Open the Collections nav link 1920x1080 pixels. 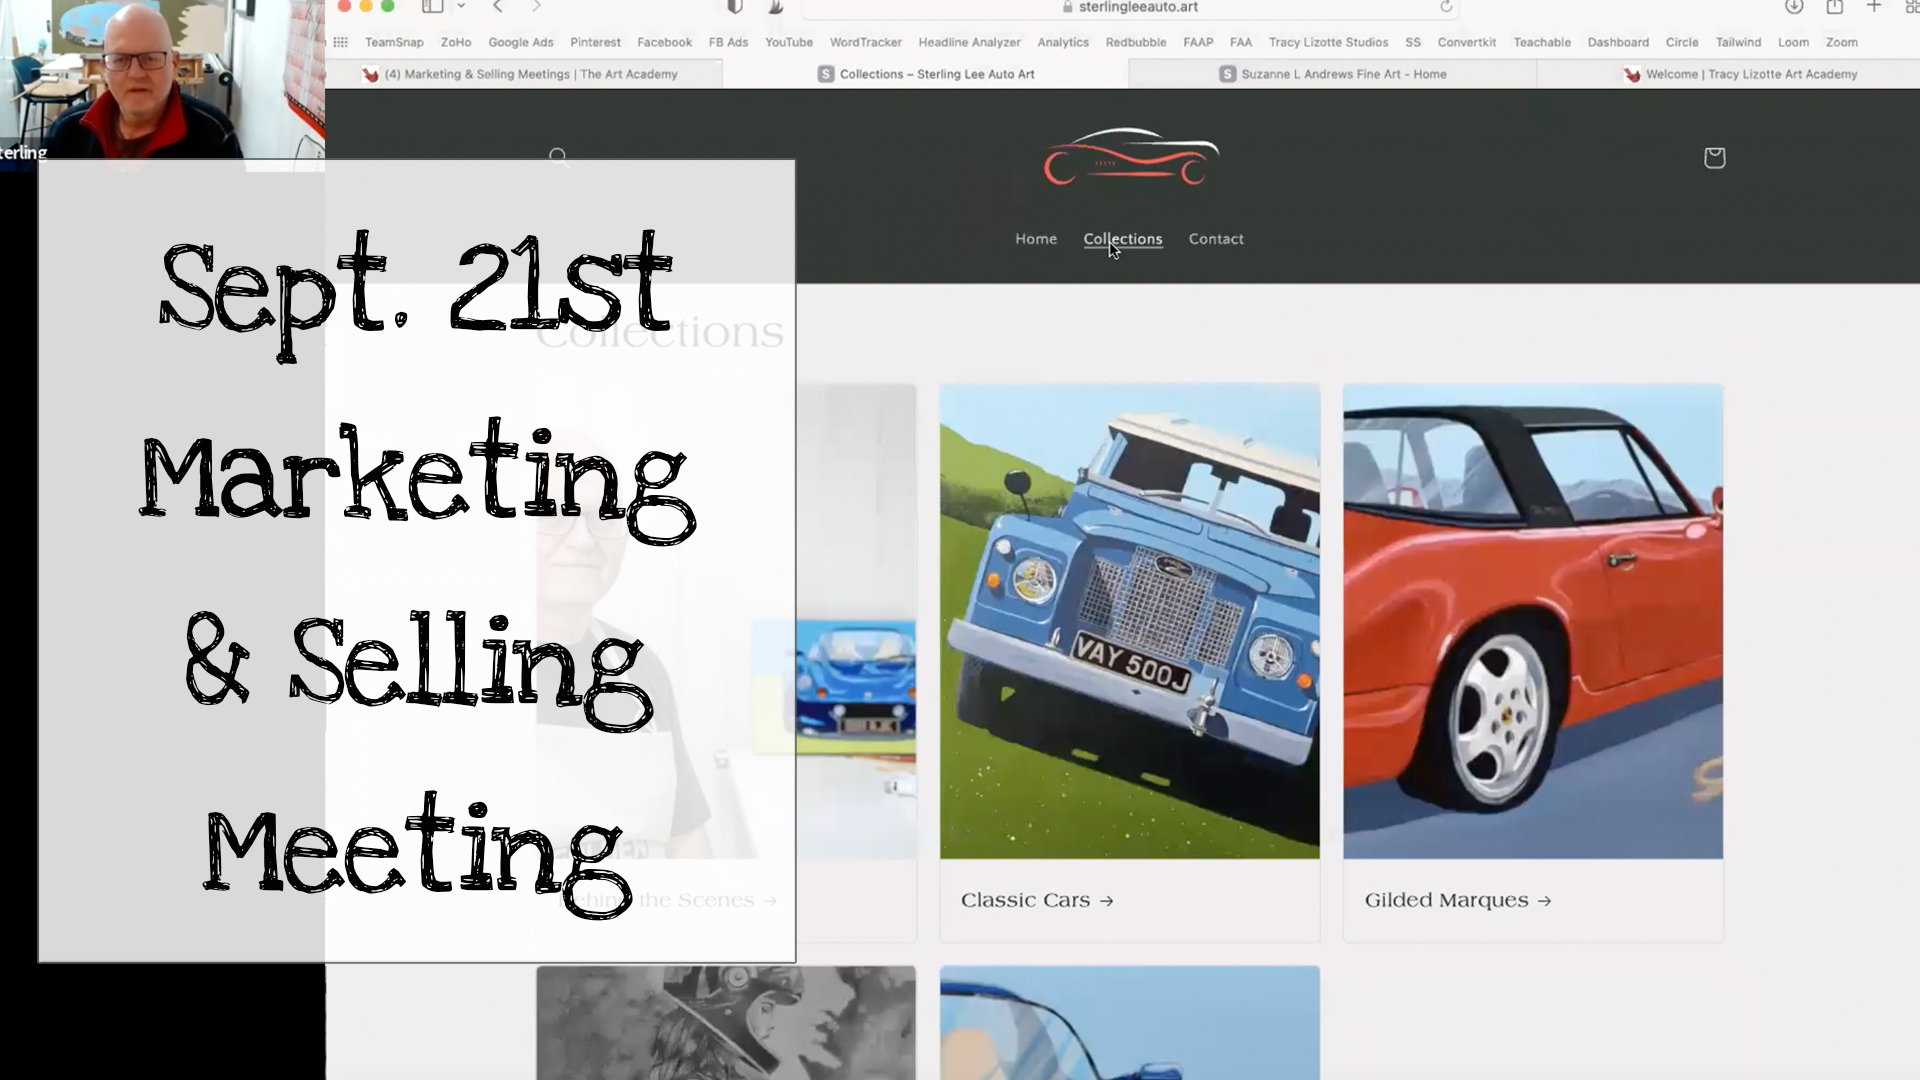point(1123,239)
